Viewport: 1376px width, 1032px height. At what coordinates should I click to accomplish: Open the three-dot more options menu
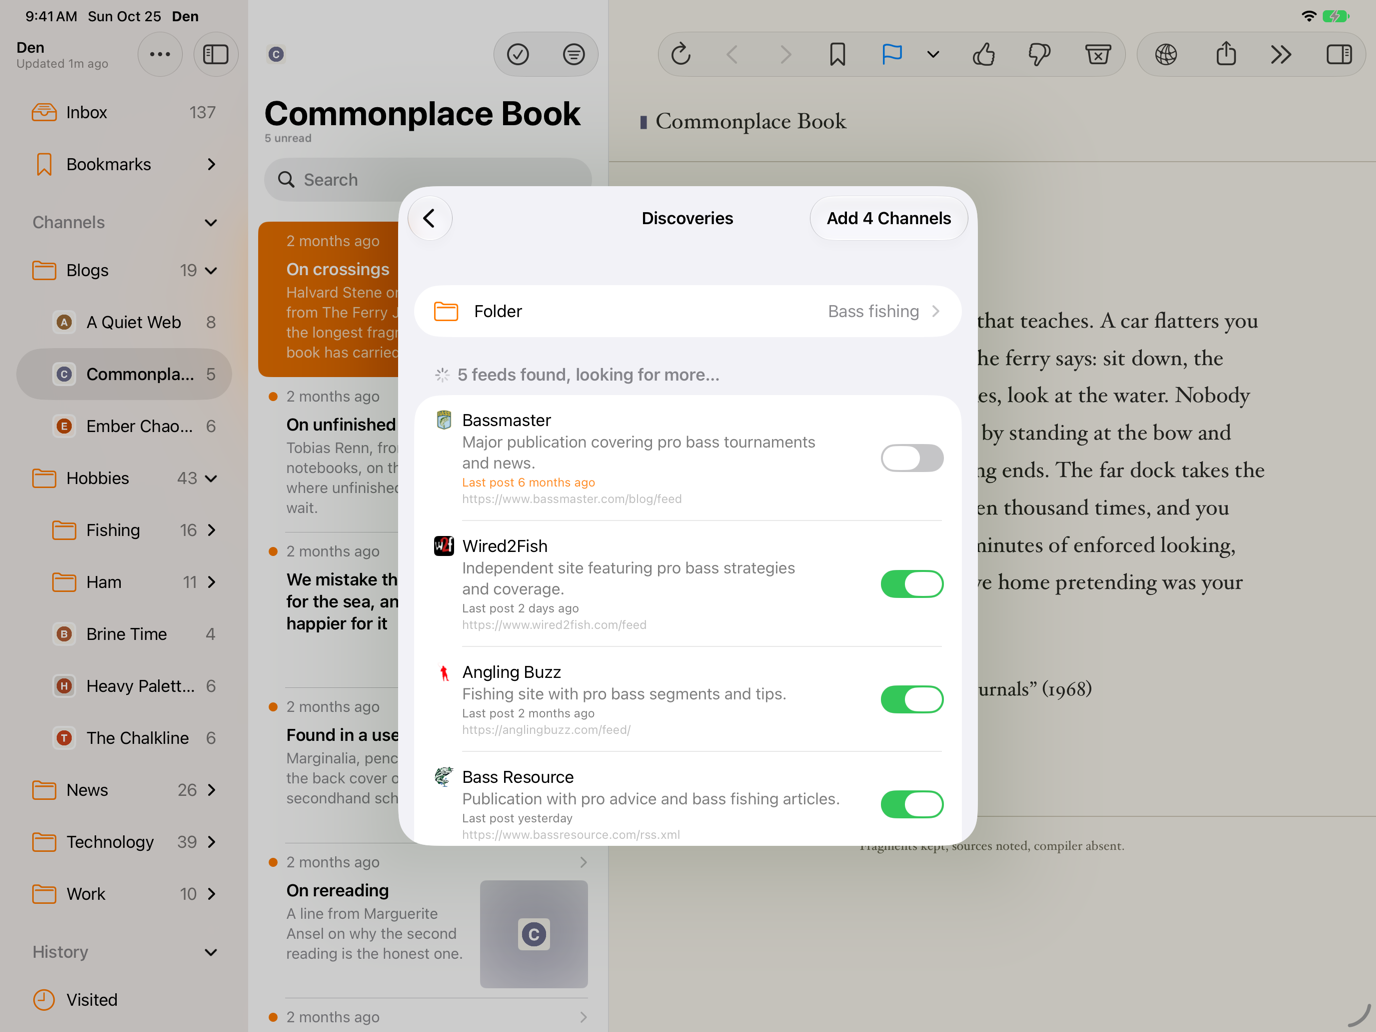pyautogui.click(x=160, y=54)
